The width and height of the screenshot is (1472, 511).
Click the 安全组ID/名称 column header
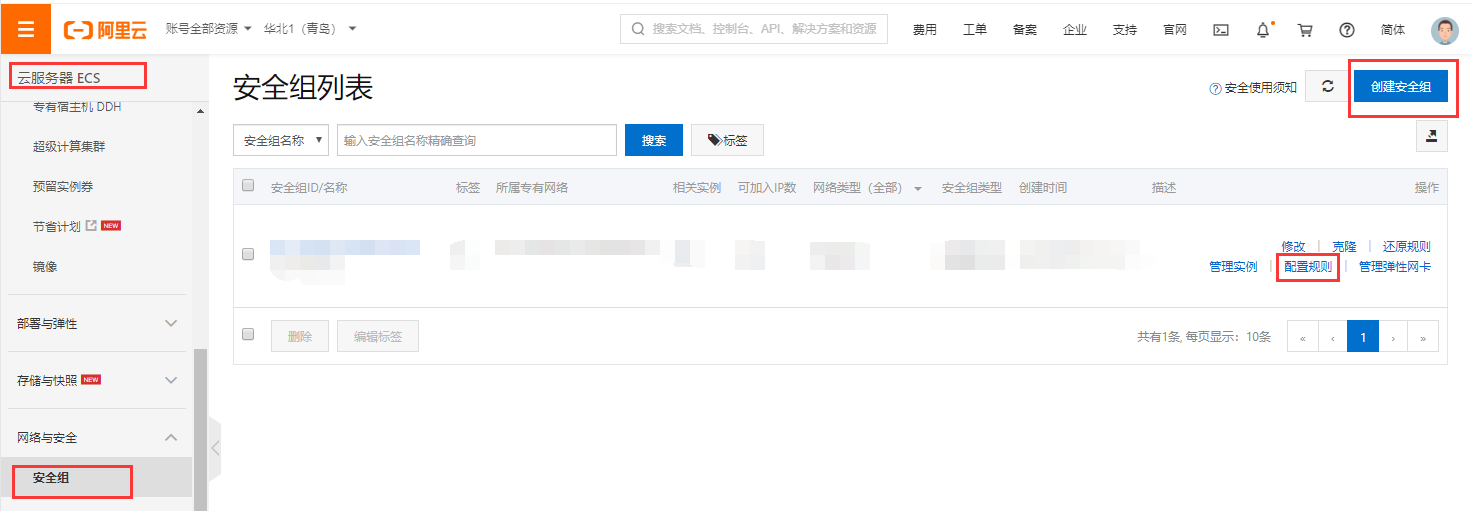point(309,187)
